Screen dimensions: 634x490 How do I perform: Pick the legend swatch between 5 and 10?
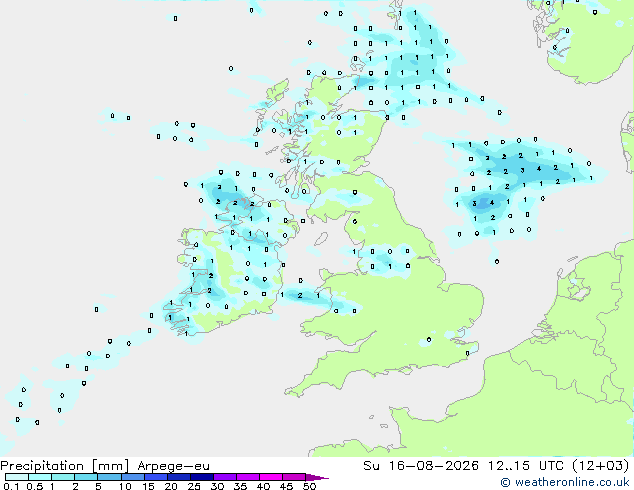109,477
